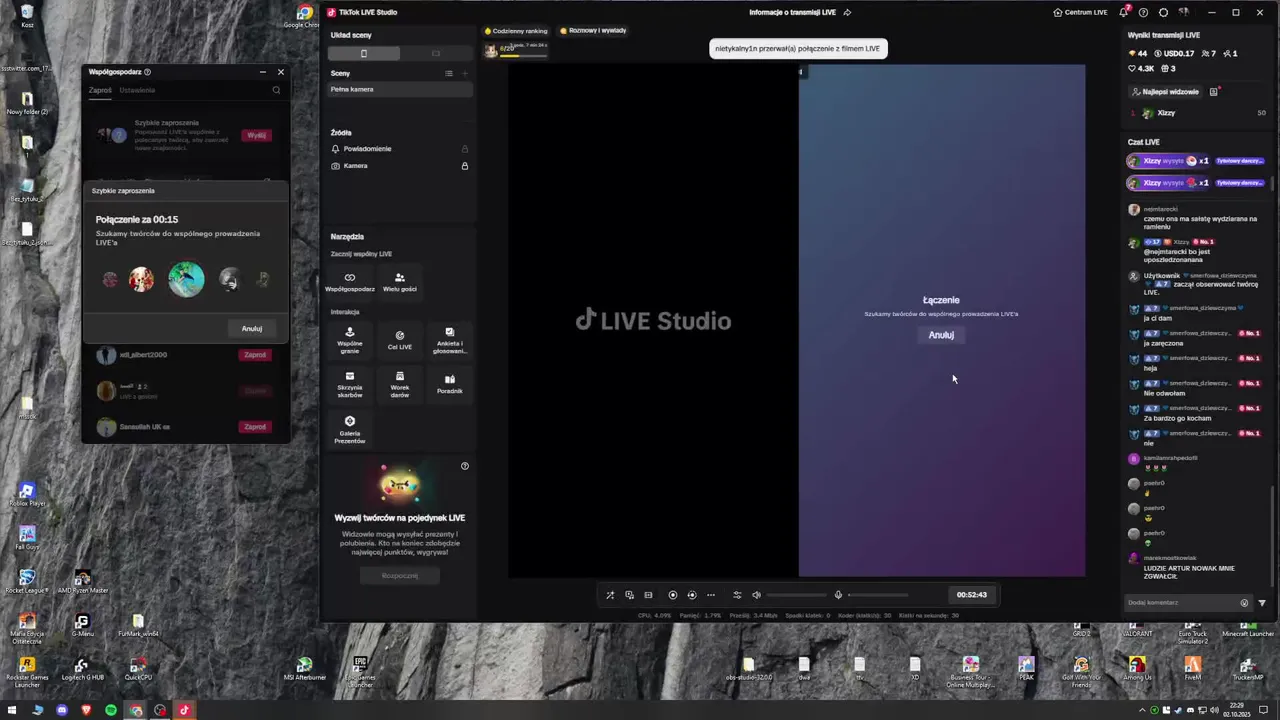This screenshot has width=1280, height=720.
Task: Open Skrzynia skarbów treasure box
Action: click(x=349, y=383)
